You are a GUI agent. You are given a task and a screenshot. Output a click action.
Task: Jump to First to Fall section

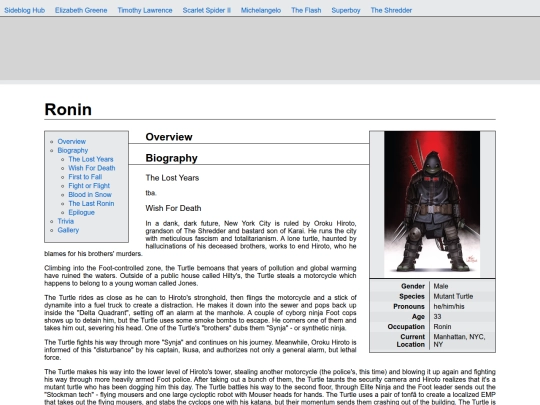coord(85,177)
